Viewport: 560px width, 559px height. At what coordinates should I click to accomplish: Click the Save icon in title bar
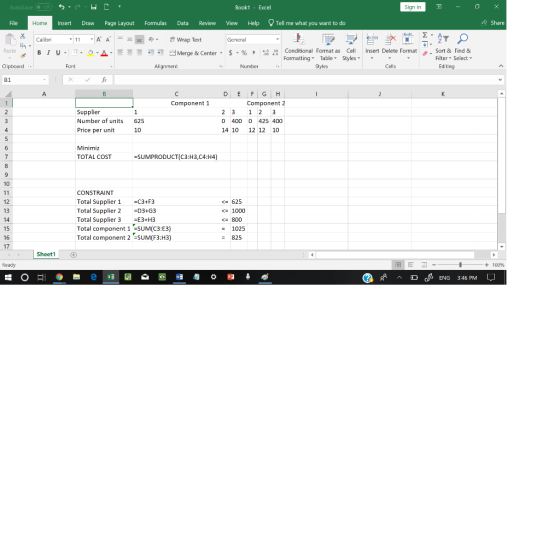[94, 7]
